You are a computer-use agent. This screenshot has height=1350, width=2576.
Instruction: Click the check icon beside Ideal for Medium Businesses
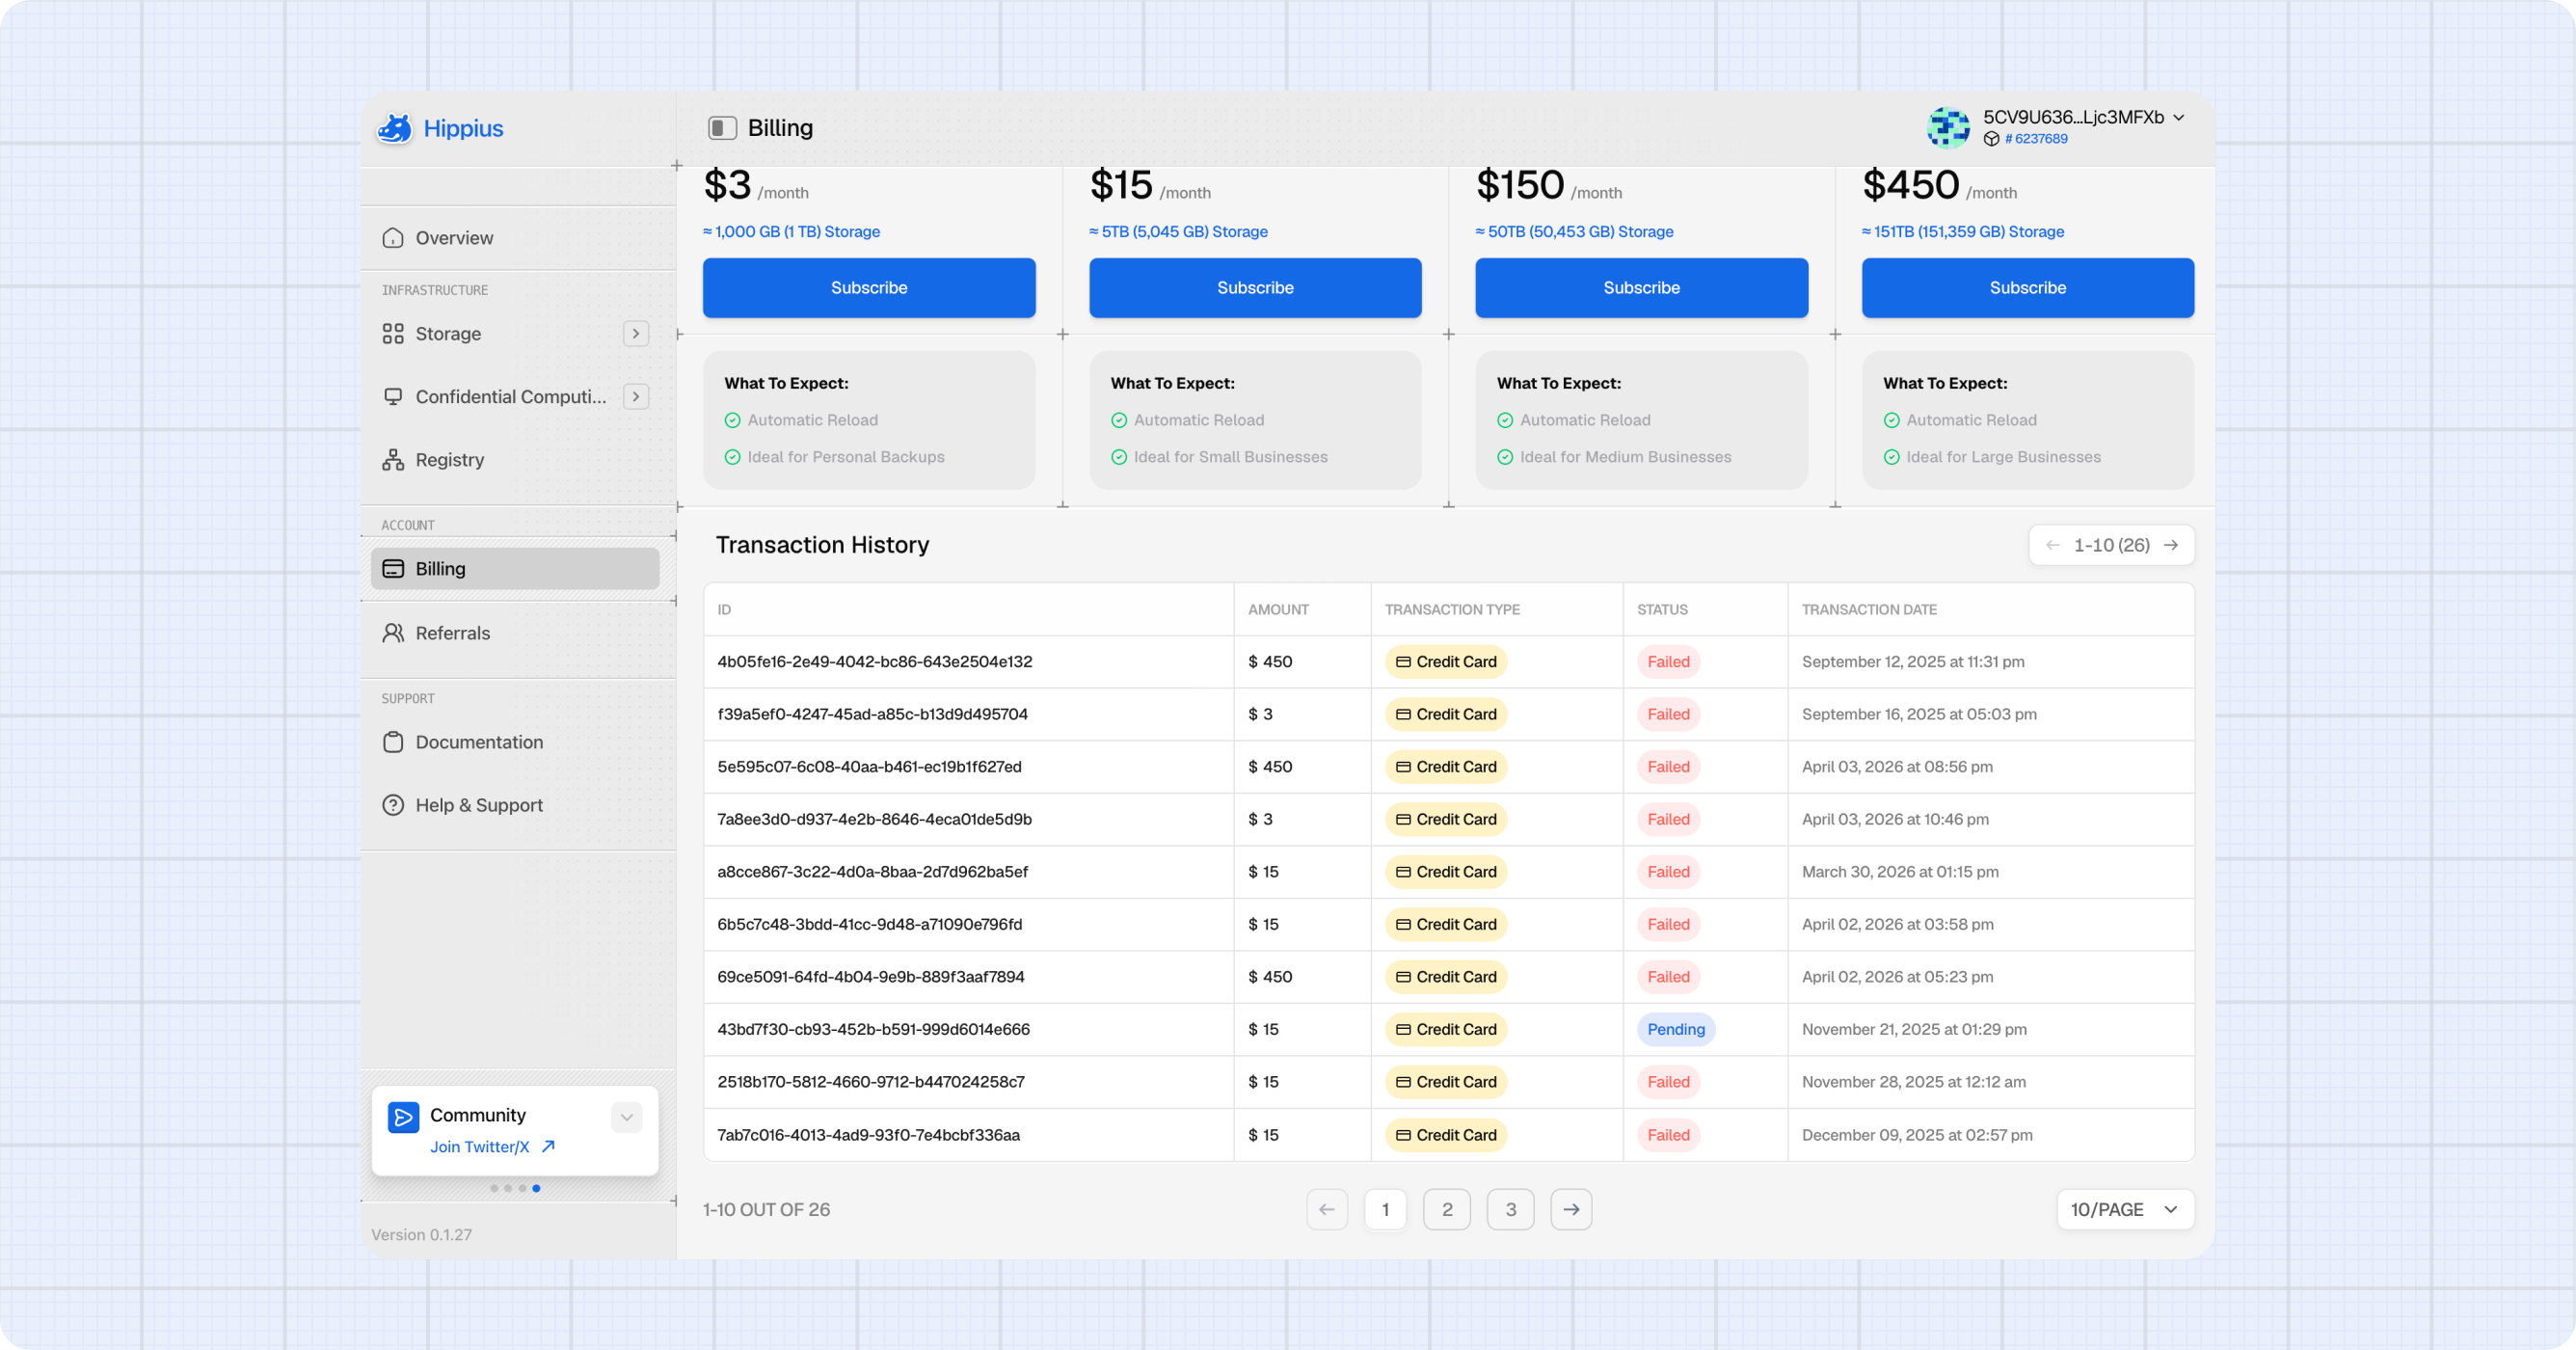pyautogui.click(x=1505, y=457)
